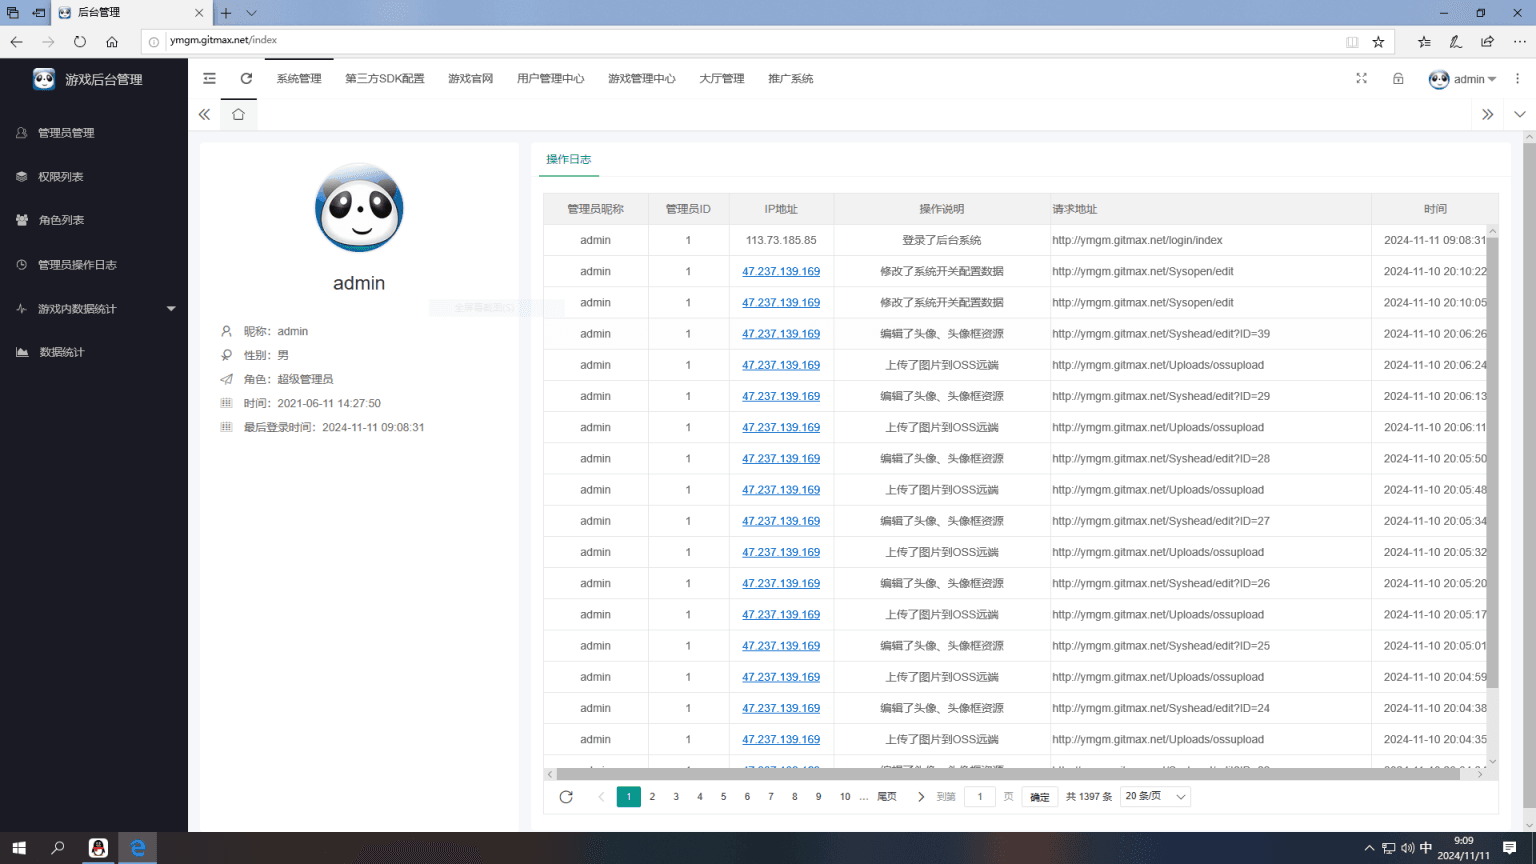
Task: Open the 20 条/页 page size dropdown
Action: pyautogui.click(x=1154, y=796)
